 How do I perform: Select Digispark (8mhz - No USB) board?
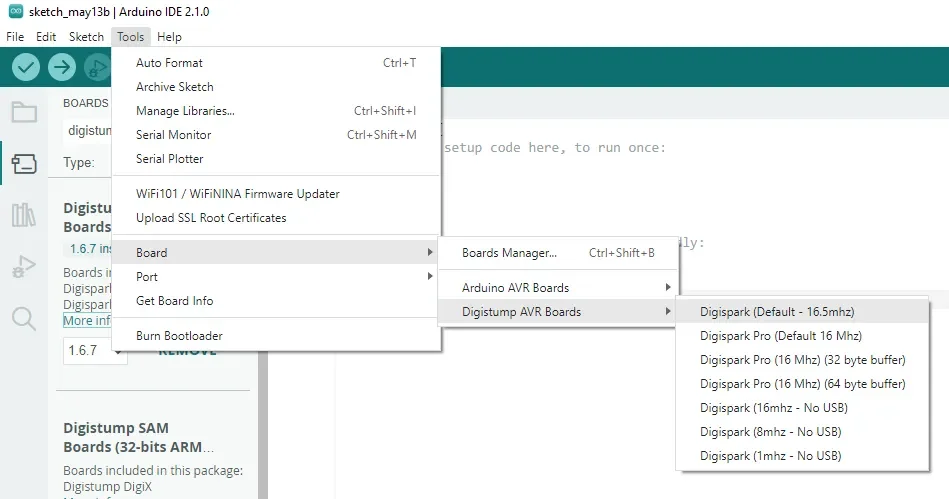(x=802, y=432)
